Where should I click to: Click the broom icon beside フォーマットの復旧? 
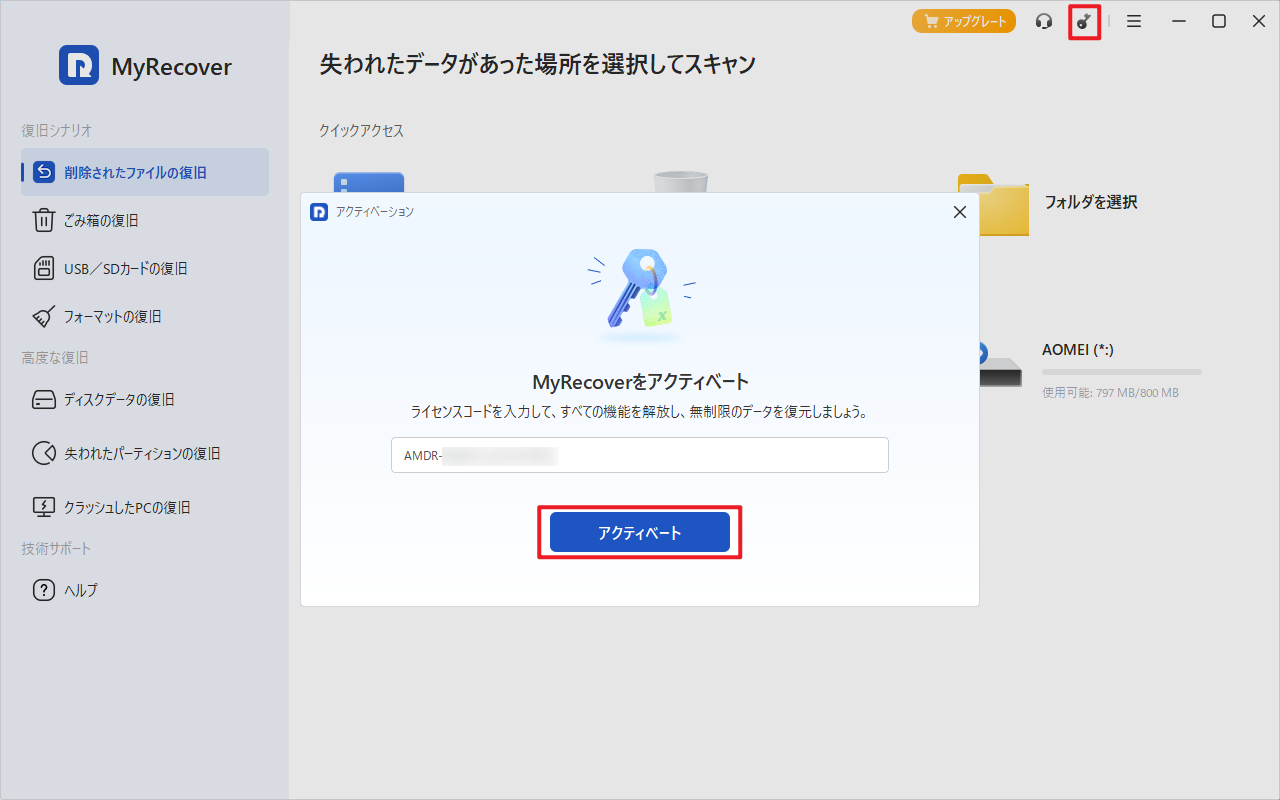coord(44,316)
